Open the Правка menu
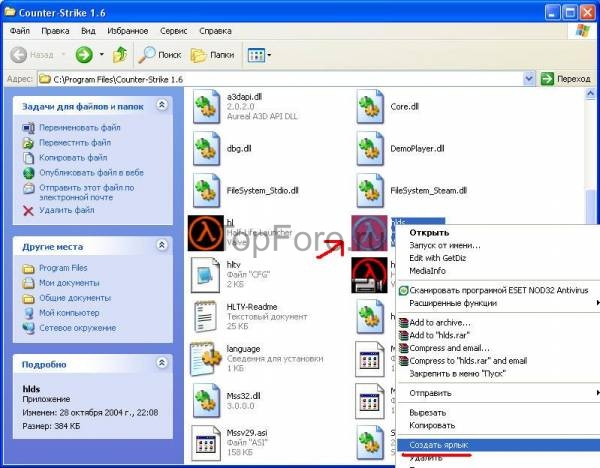 coord(55,31)
